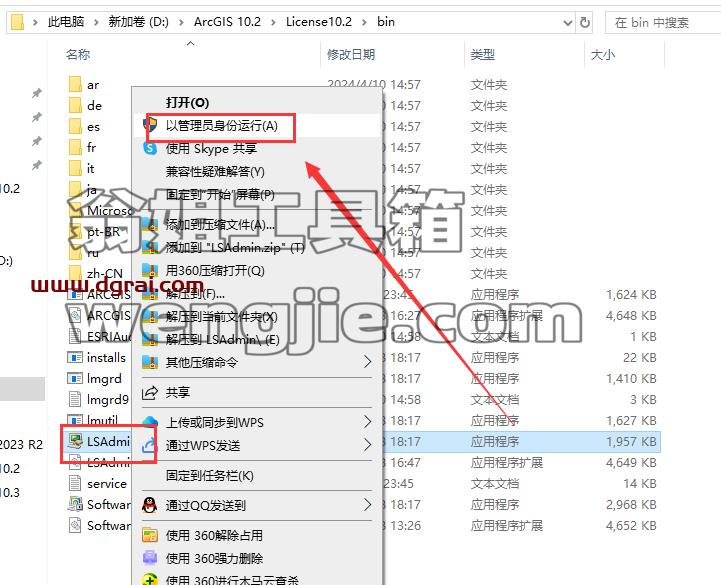Click the es folder icon
The image size is (721, 585).
pos(75,126)
